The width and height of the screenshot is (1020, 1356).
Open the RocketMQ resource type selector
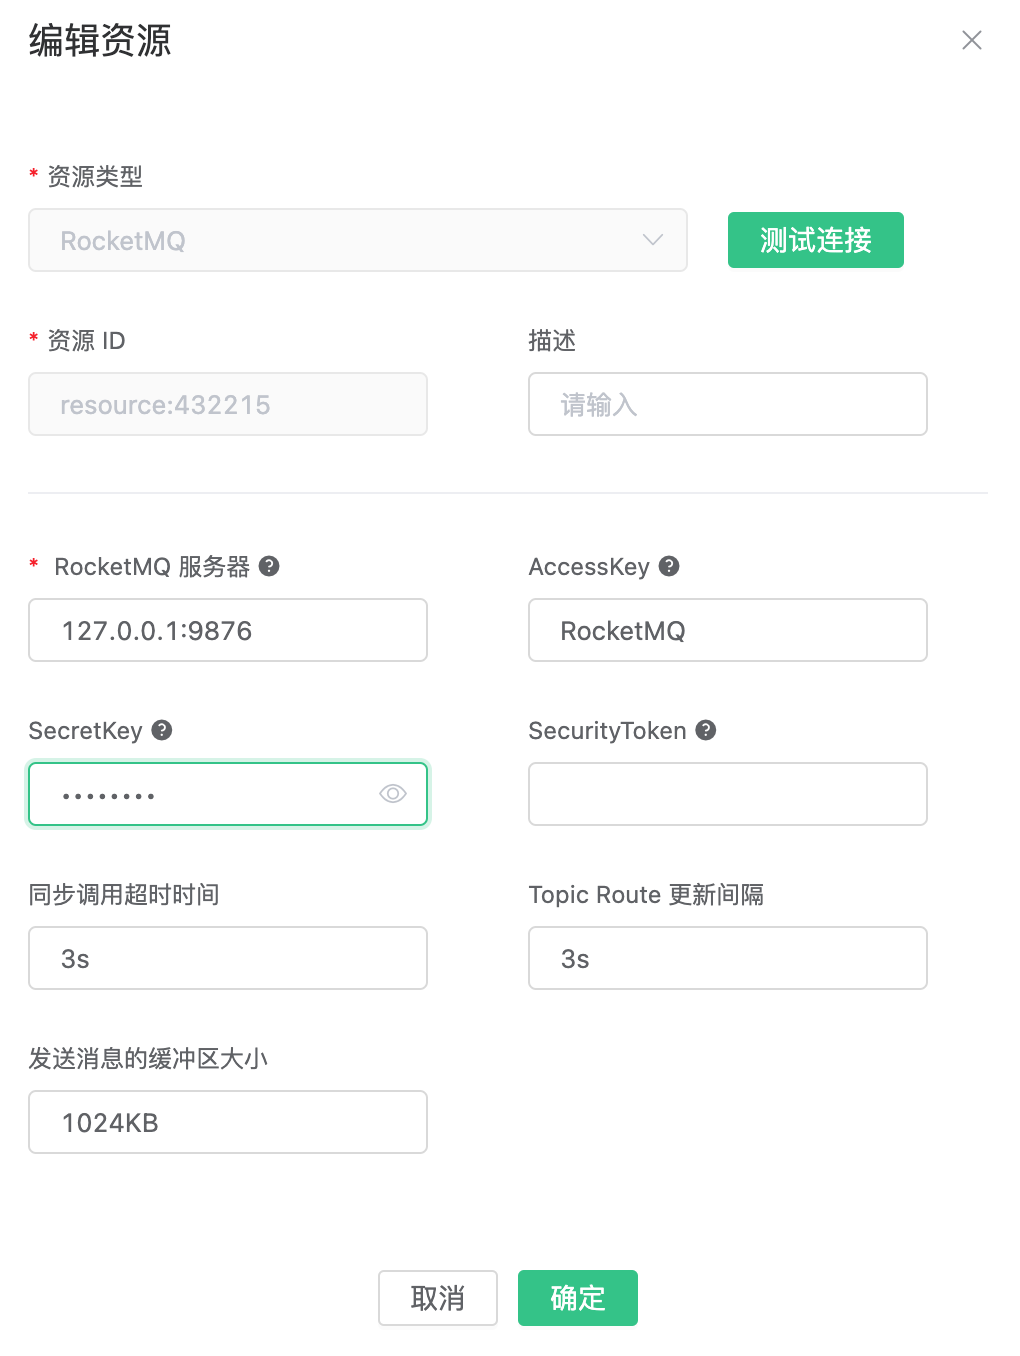[340, 240]
